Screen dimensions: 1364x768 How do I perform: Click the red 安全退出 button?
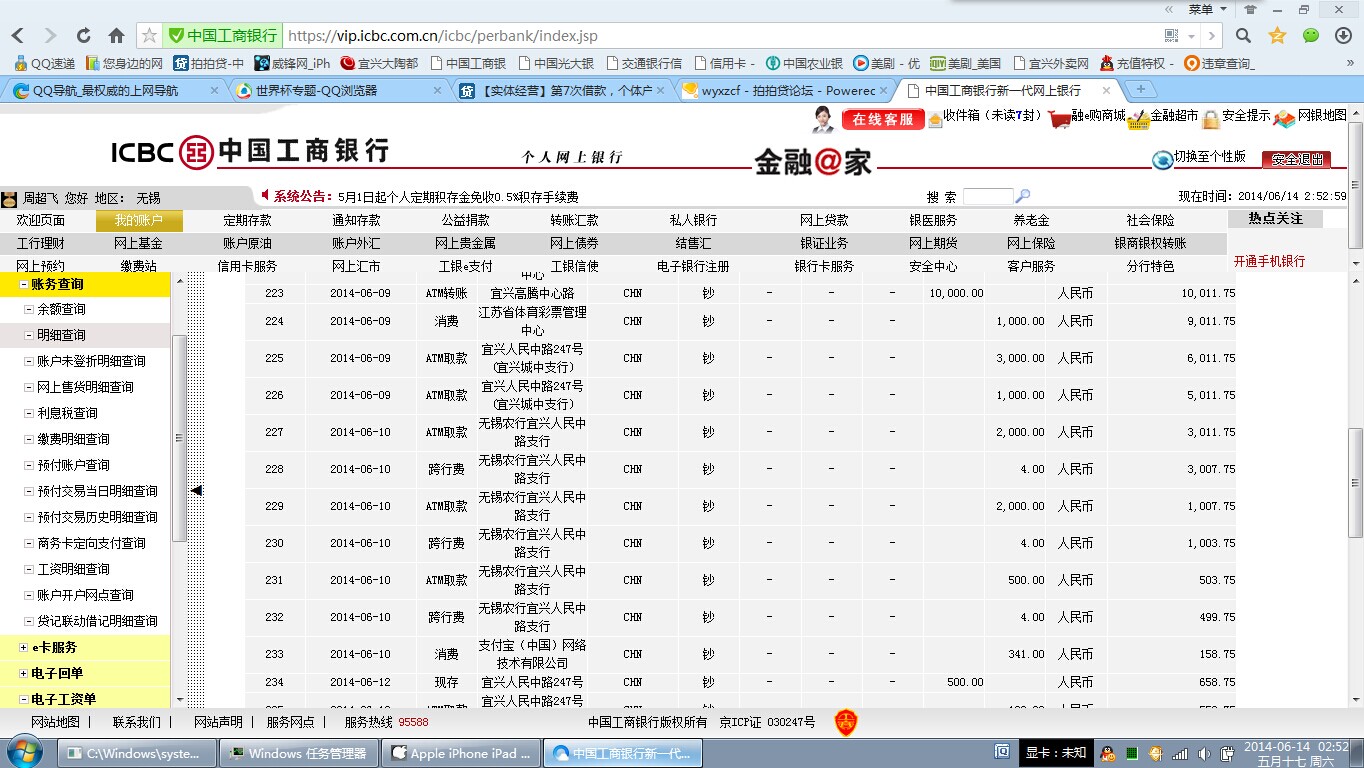tap(1296, 159)
